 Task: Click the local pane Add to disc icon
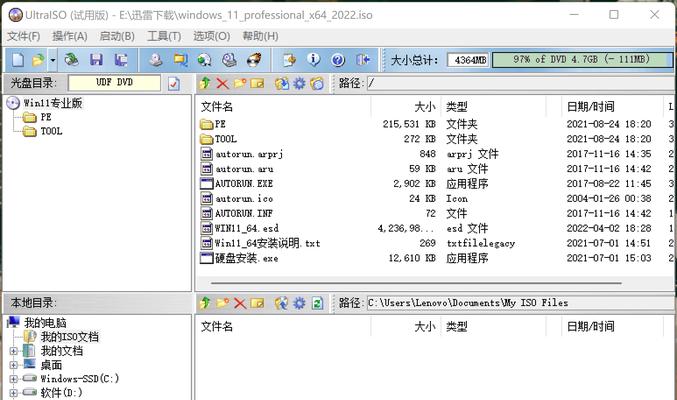282,303
